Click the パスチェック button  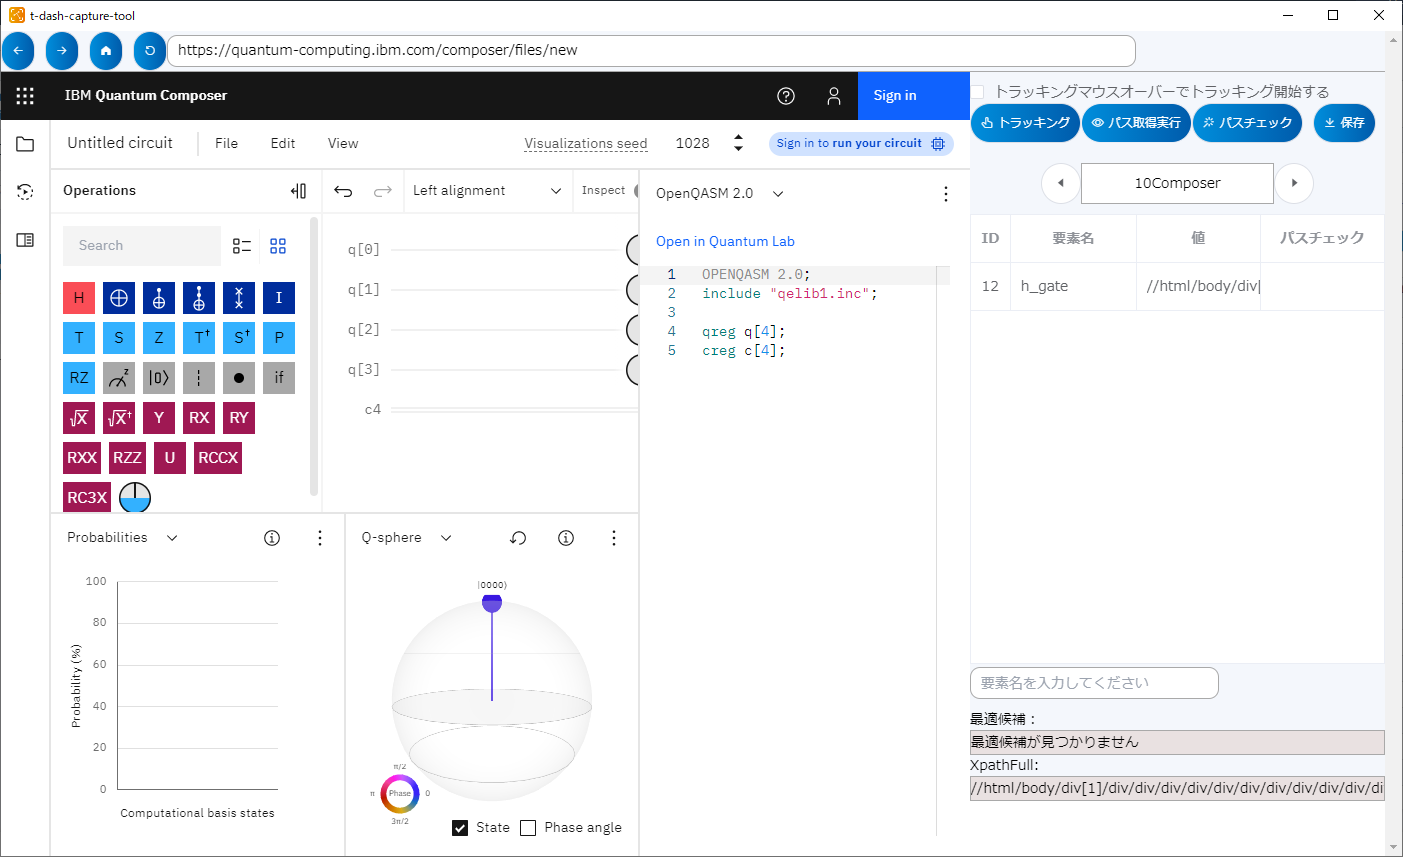(1248, 123)
